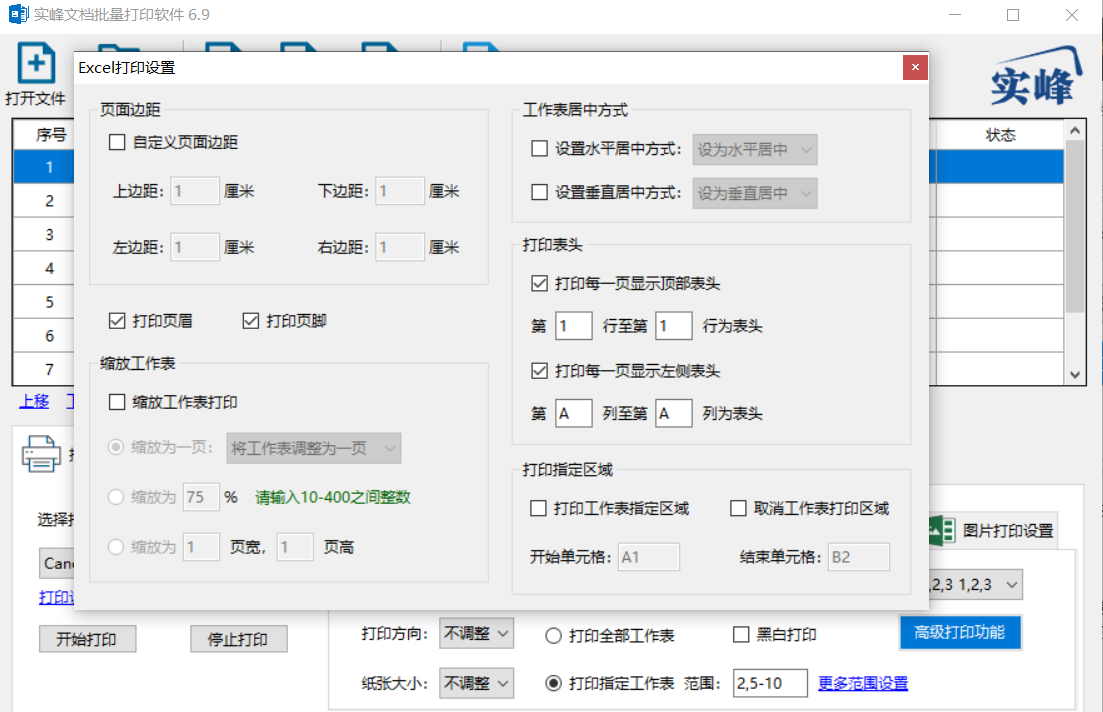Enable 设置水平居中方式 checkbox
Image resolution: width=1103 pixels, height=712 pixels.
pos(540,149)
